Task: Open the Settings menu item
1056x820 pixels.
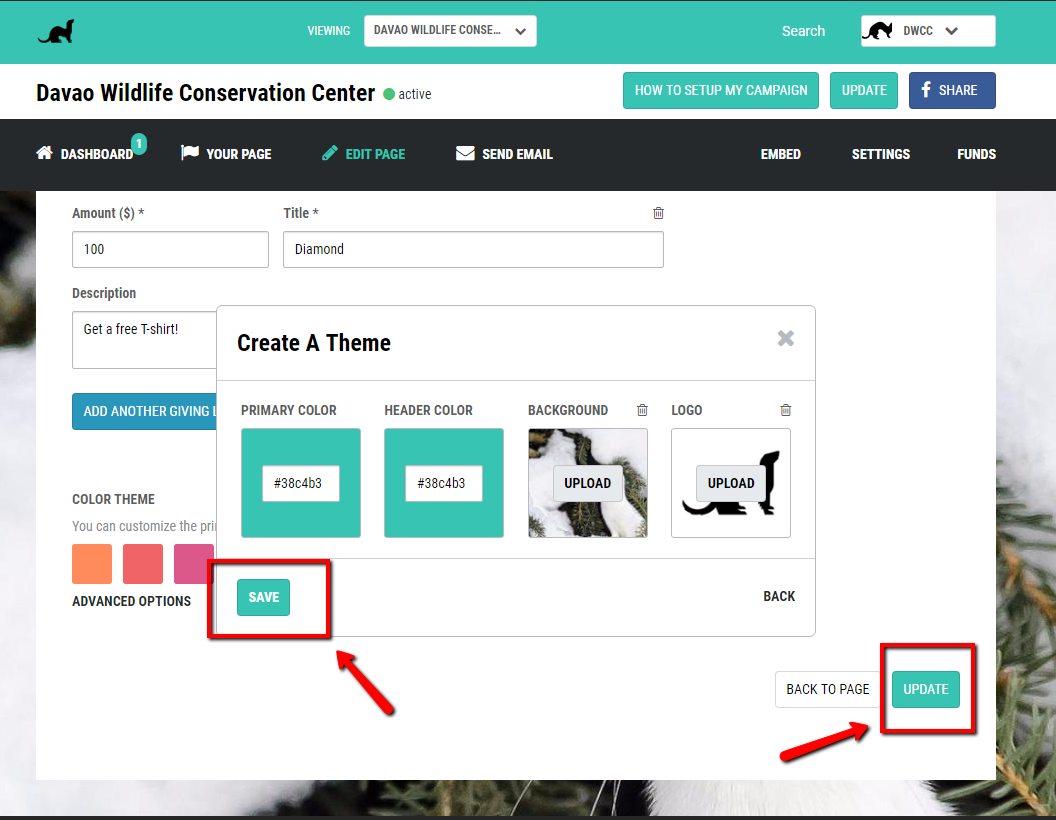Action: (x=880, y=154)
